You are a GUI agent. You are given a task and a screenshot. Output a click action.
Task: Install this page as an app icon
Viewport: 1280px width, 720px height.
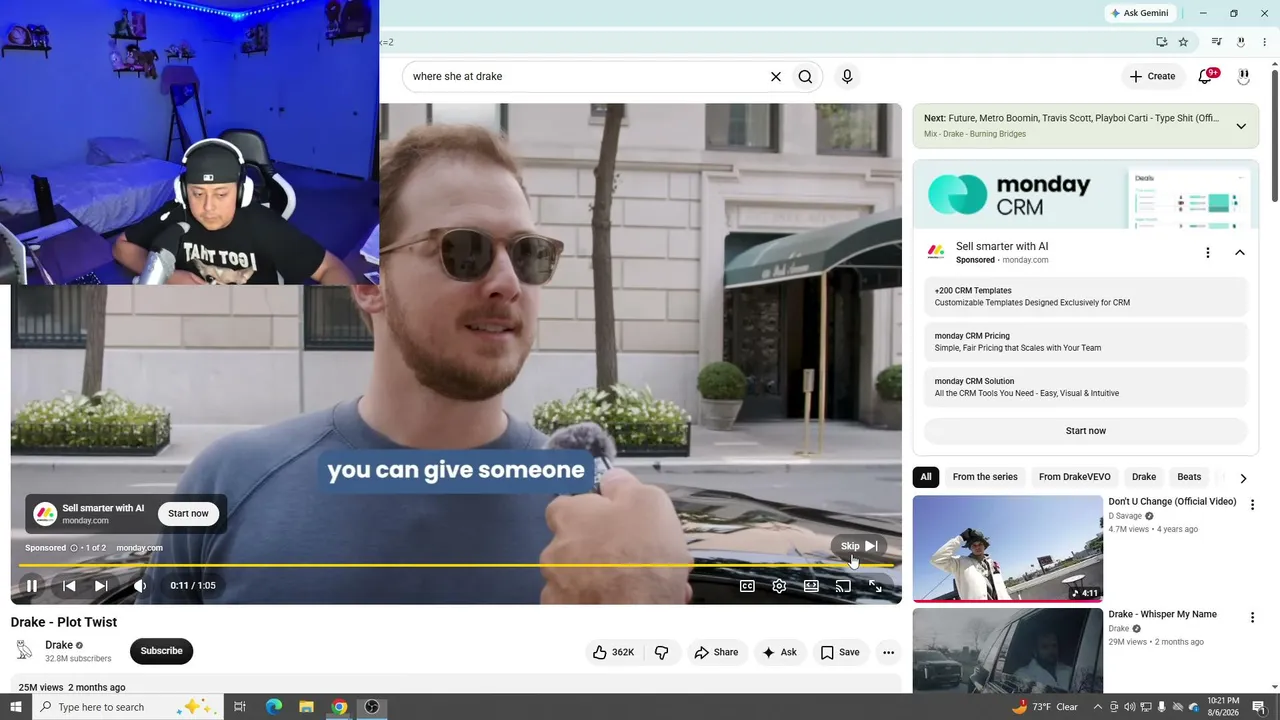(x=1161, y=42)
